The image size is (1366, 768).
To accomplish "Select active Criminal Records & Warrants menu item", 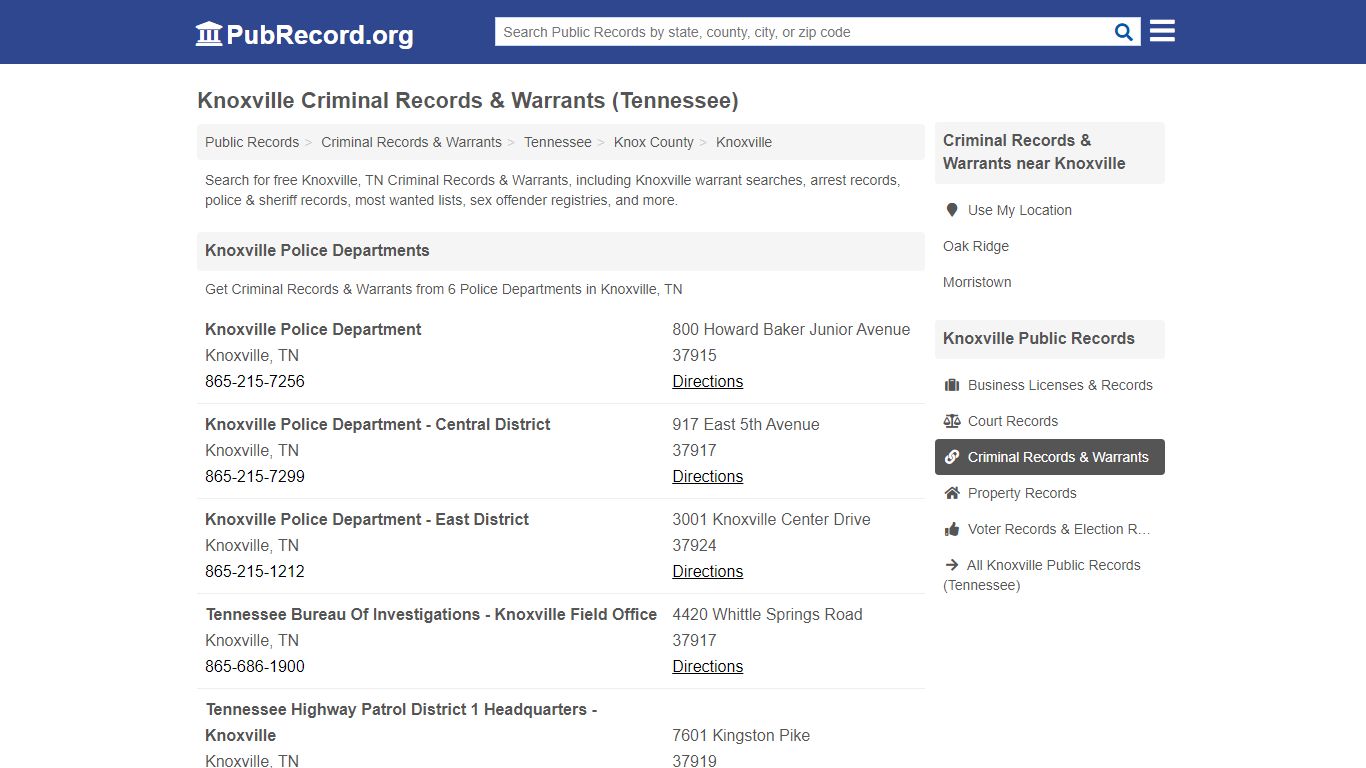I will click(x=1050, y=457).
